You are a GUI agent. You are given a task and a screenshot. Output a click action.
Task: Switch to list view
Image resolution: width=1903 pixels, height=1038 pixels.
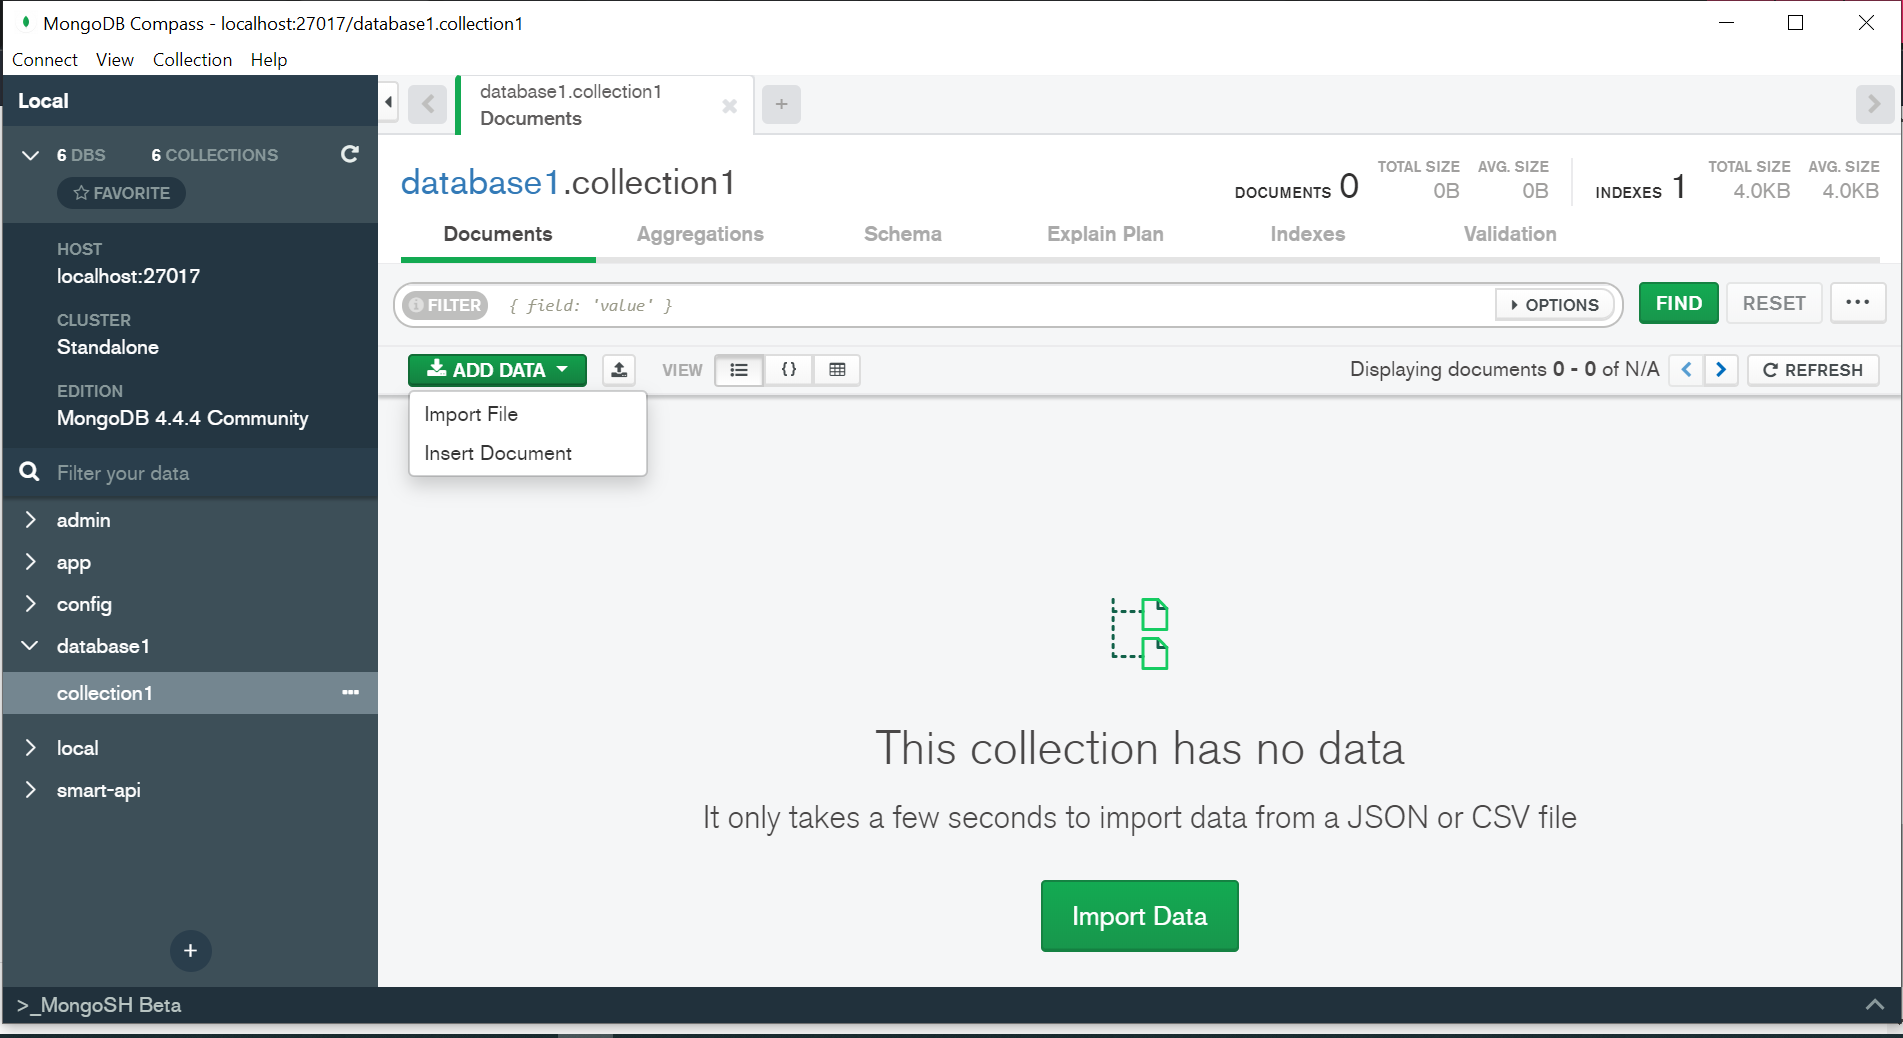[739, 370]
